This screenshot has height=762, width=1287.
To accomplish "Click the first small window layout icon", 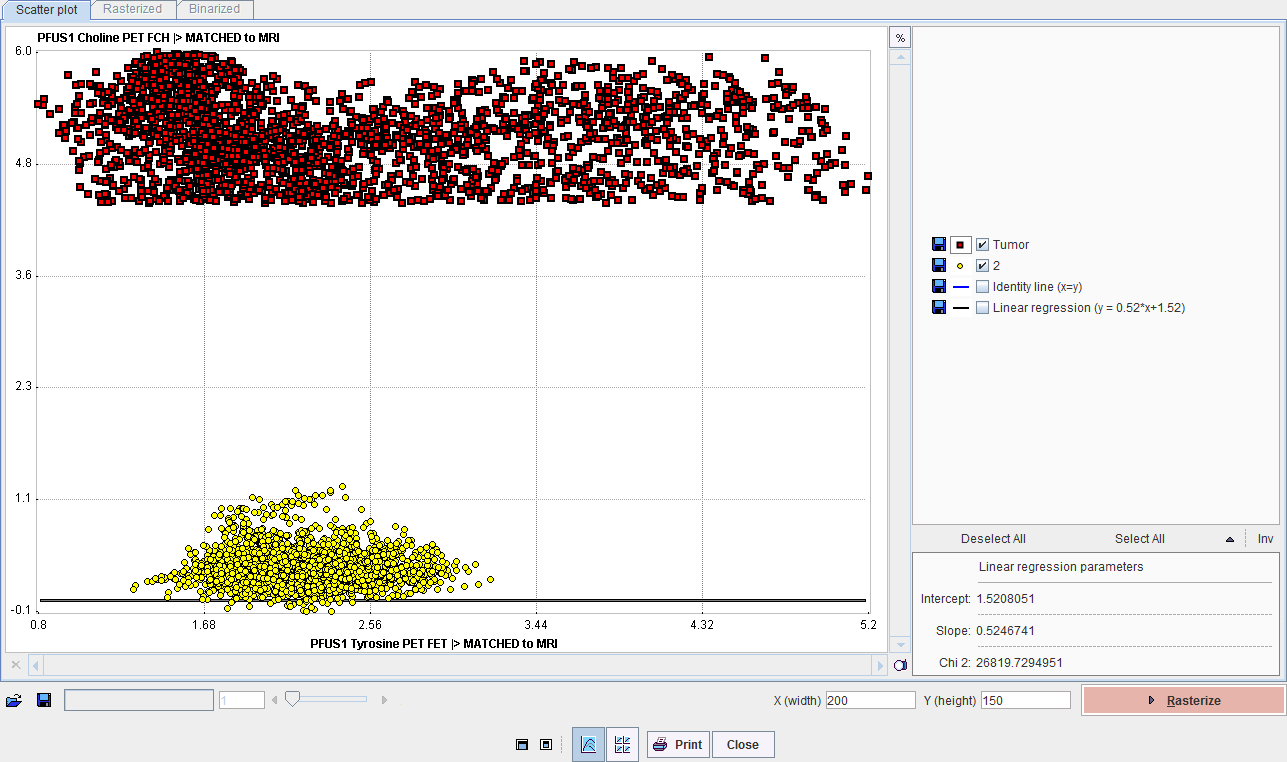I will 522,744.
